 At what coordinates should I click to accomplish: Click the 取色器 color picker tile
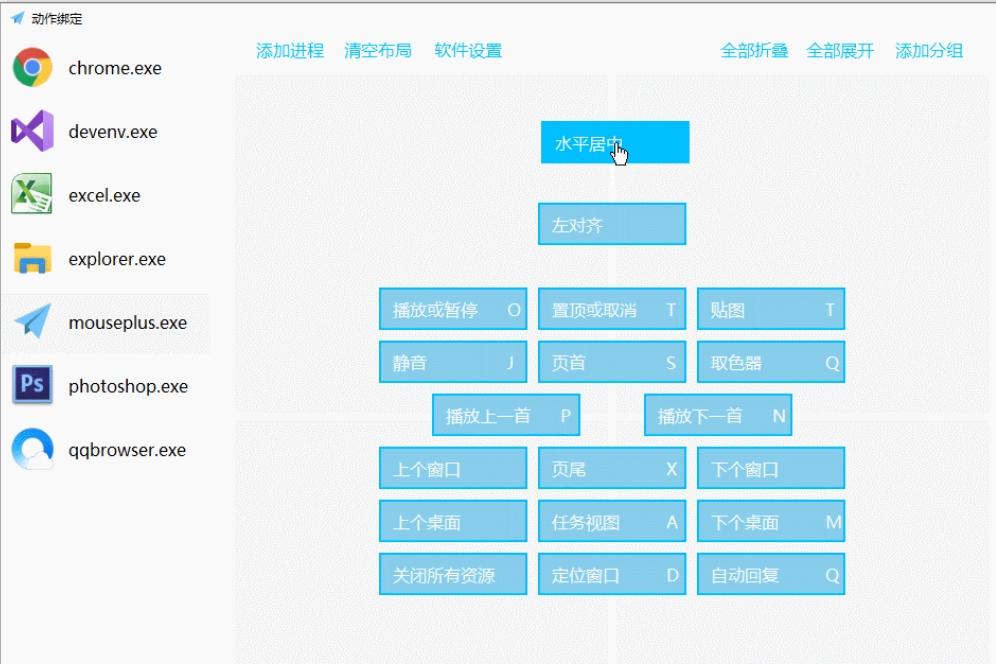(x=771, y=362)
